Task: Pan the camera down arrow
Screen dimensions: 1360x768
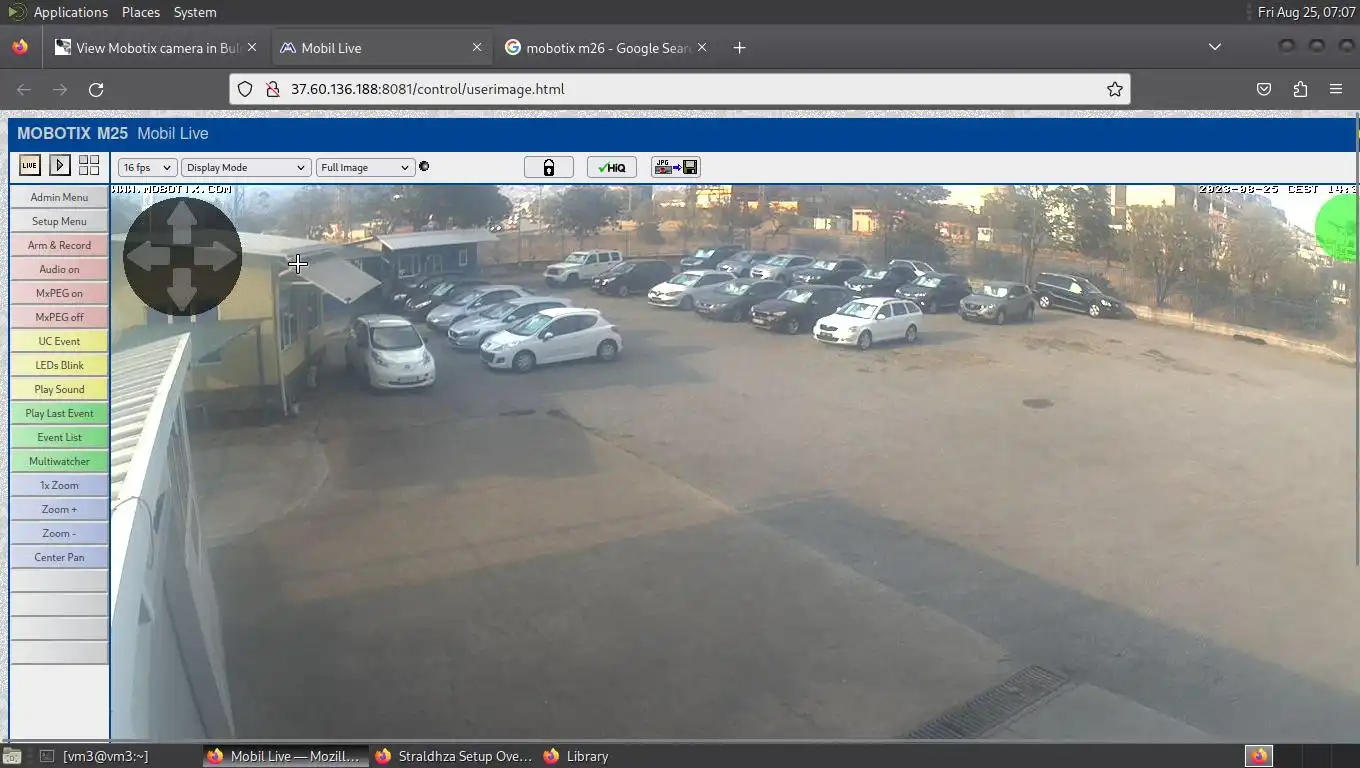Action: click(181, 292)
